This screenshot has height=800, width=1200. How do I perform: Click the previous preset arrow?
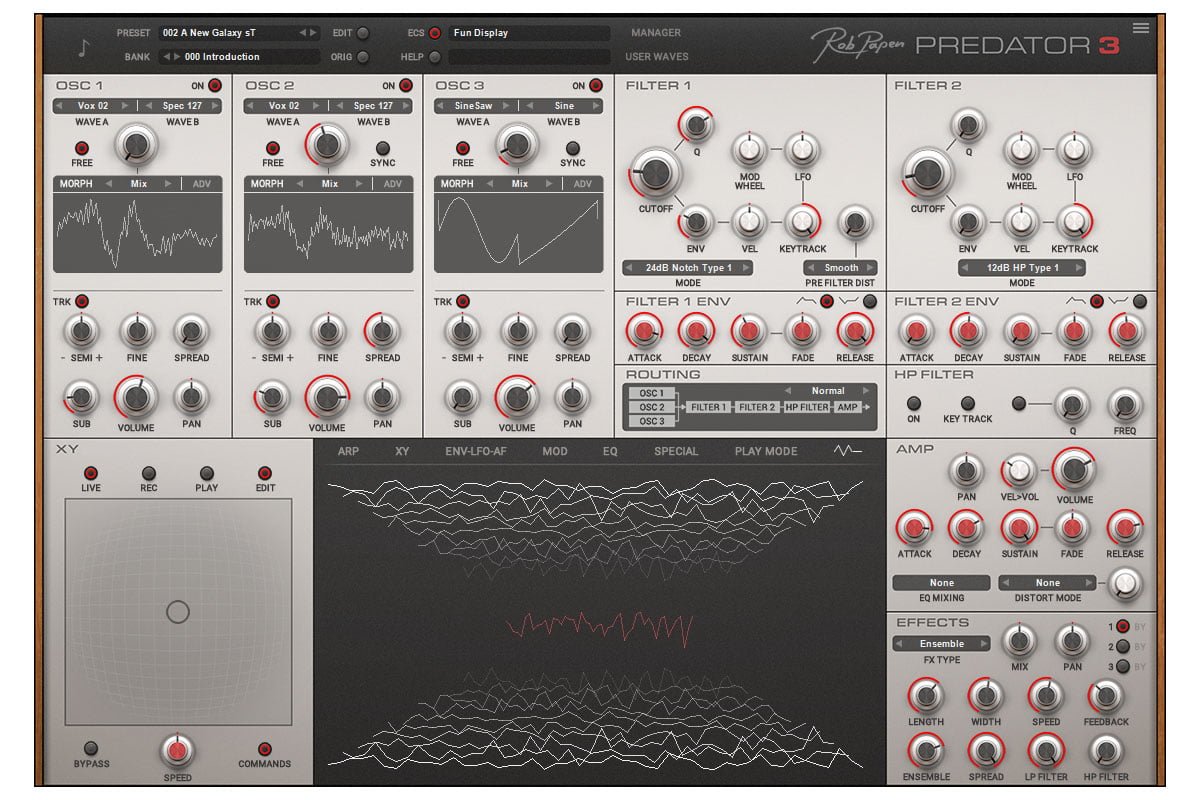(303, 33)
